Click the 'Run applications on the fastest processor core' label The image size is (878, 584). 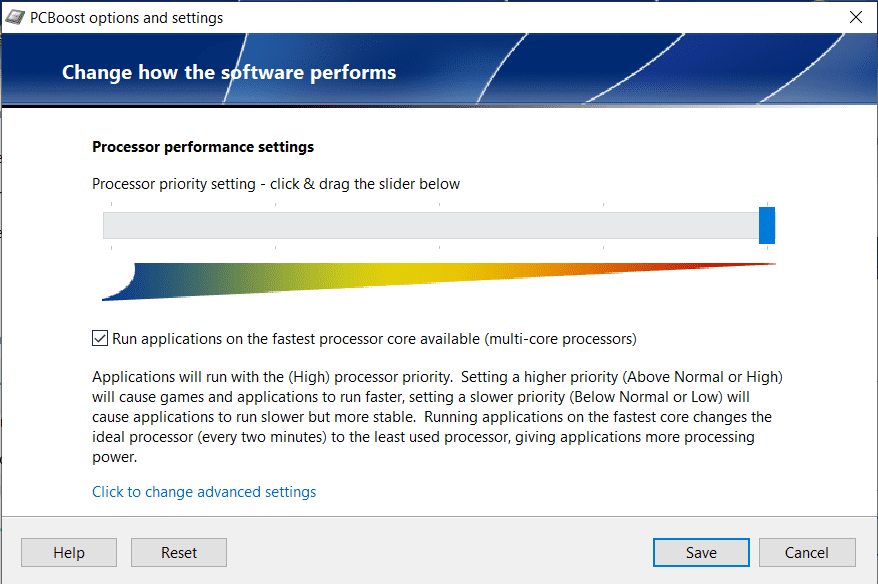[x=374, y=339]
